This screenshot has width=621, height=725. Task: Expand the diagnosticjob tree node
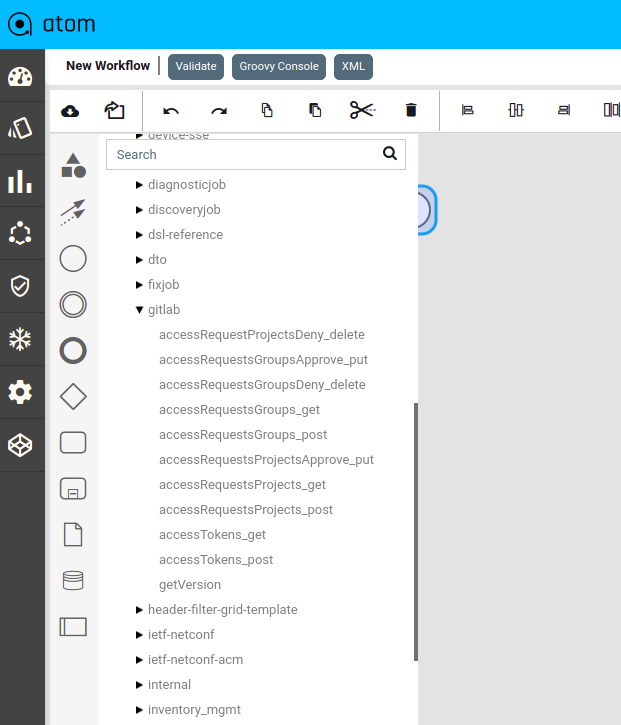[x=139, y=185]
